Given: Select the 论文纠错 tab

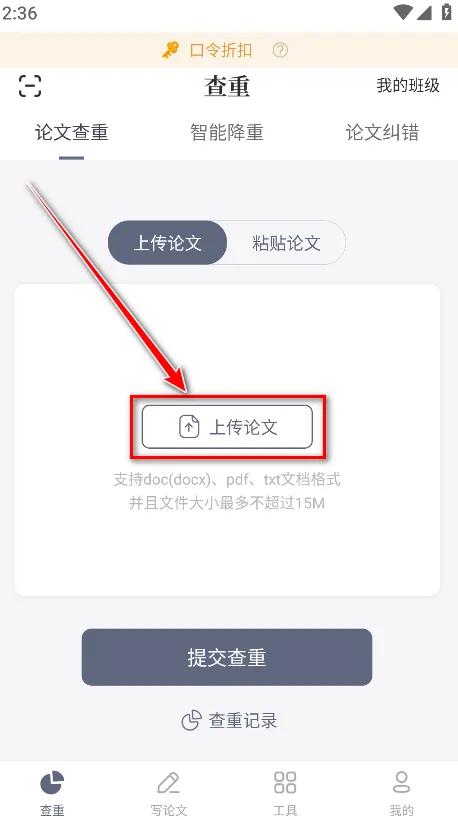Looking at the screenshot, I should click(382, 132).
